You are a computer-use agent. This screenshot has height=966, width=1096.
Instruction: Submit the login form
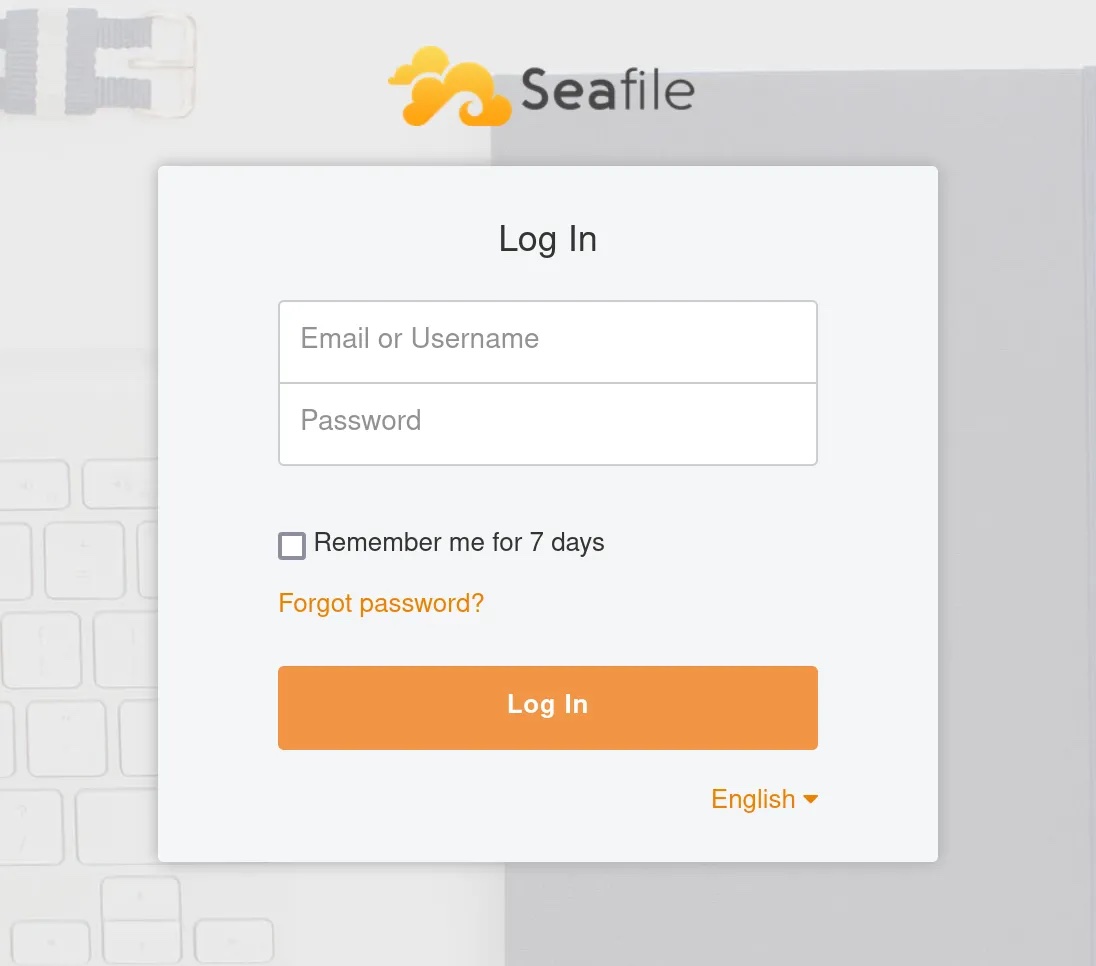coord(547,707)
